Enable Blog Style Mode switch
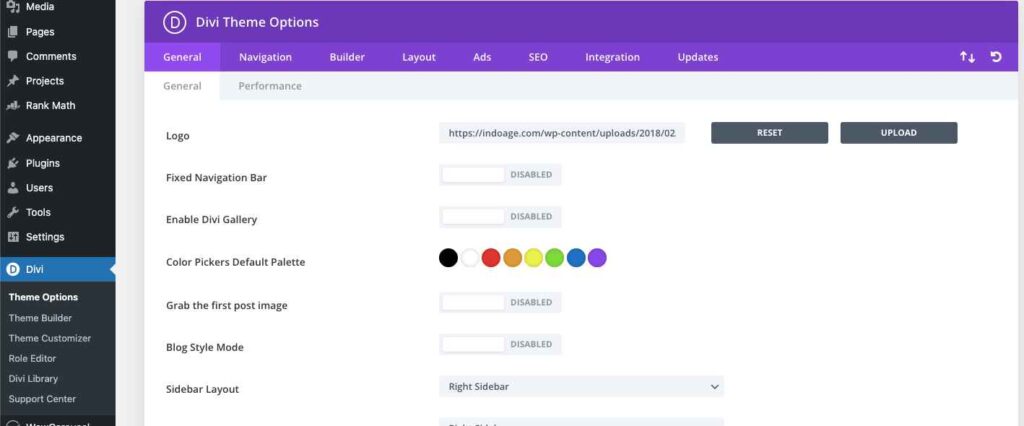The width and height of the screenshot is (1024, 426). (500, 344)
